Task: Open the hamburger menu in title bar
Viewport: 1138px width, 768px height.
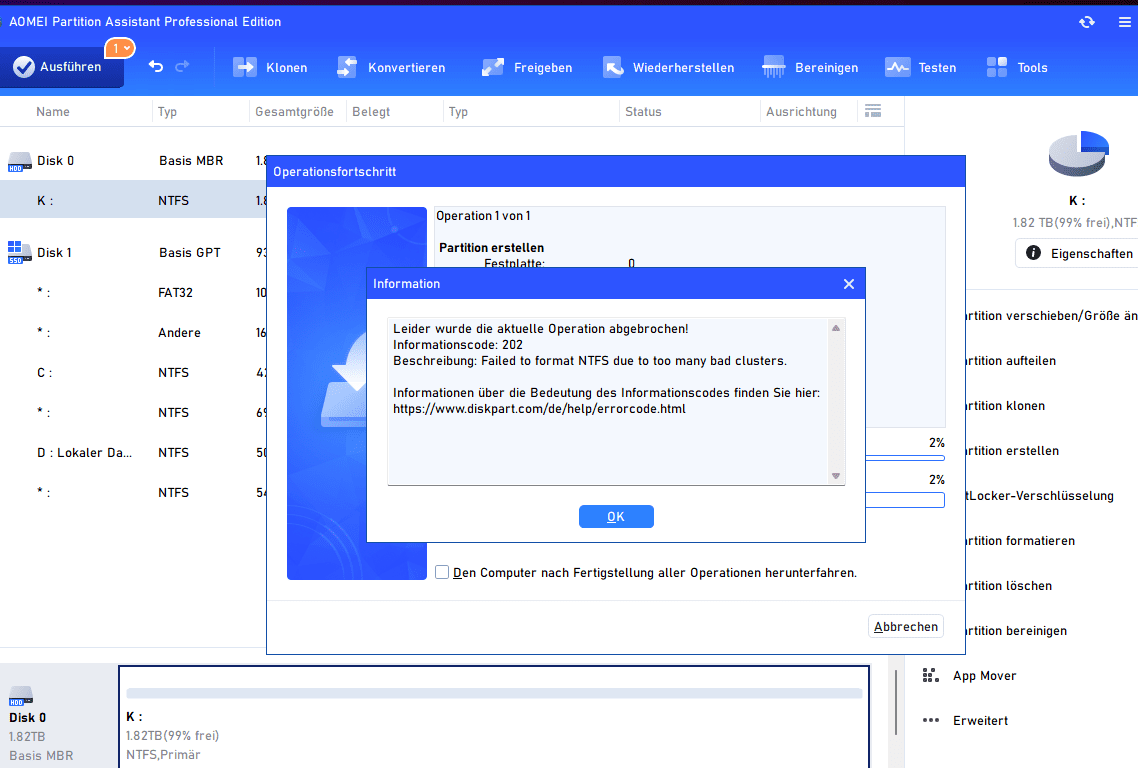Action: 1124,22
